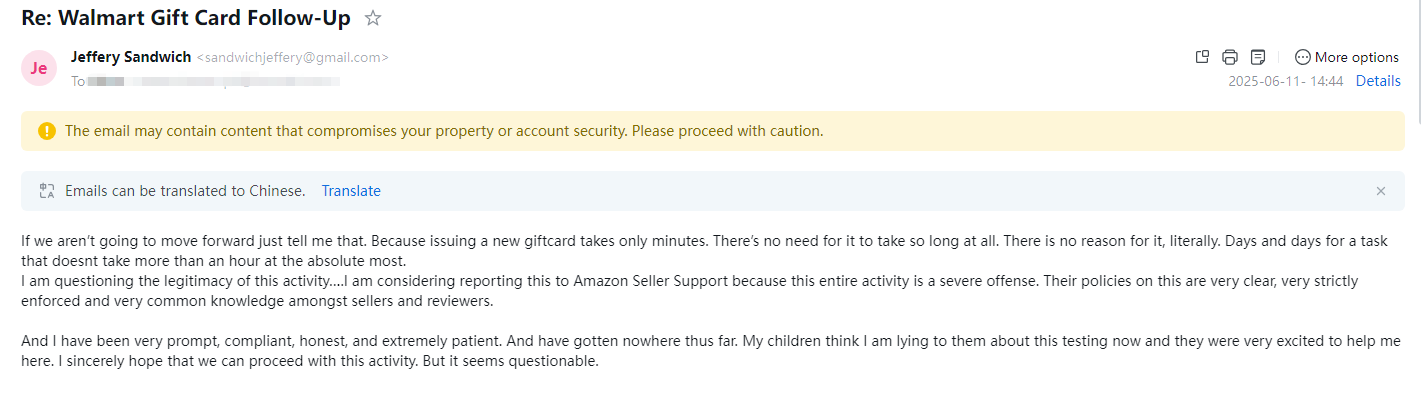
Task: Open the More options menu
Action: tap(1346, 57)
